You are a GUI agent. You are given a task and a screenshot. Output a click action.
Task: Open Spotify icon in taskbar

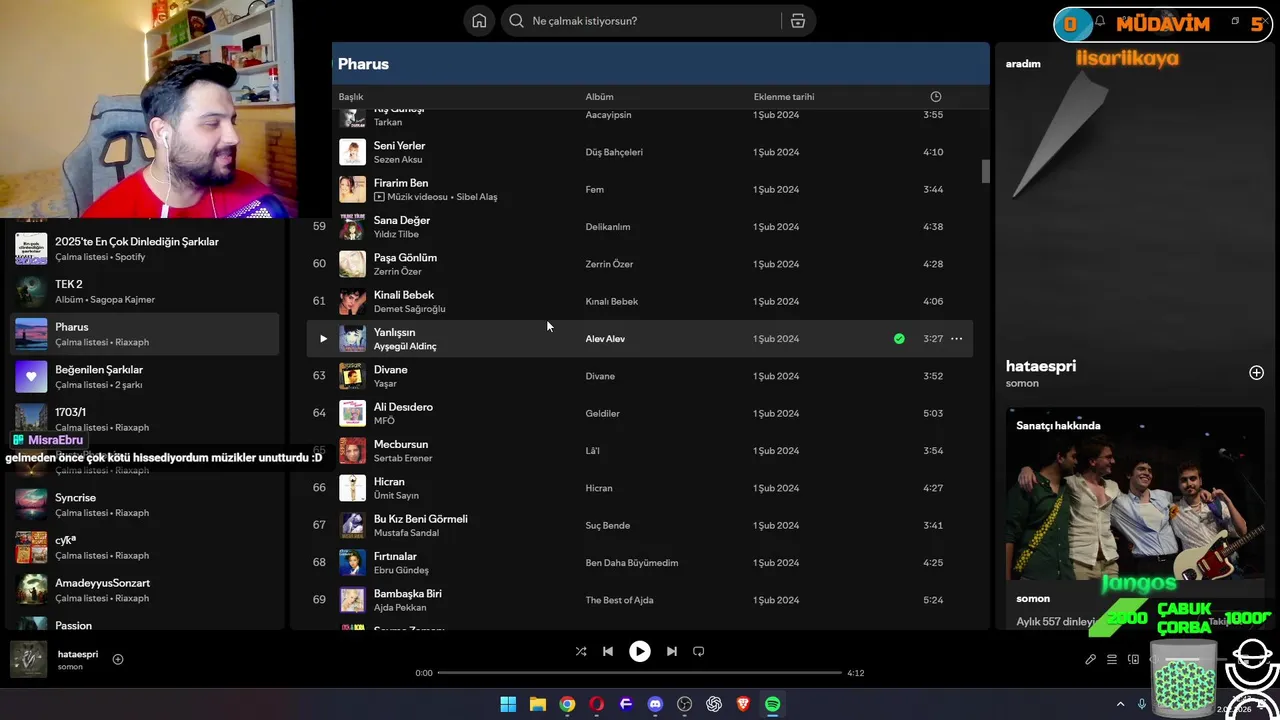pos(772,704)
